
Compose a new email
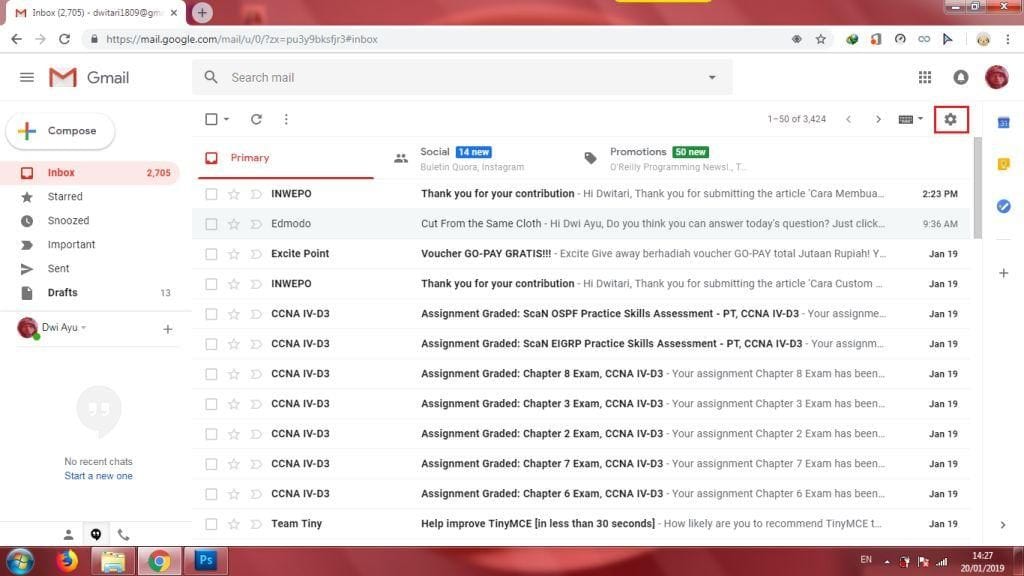60,131
